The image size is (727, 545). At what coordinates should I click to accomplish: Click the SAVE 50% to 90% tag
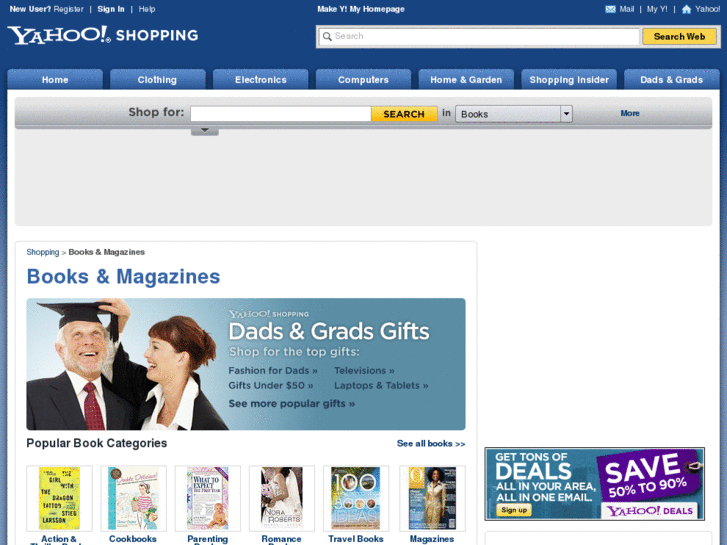coord(648,475)
